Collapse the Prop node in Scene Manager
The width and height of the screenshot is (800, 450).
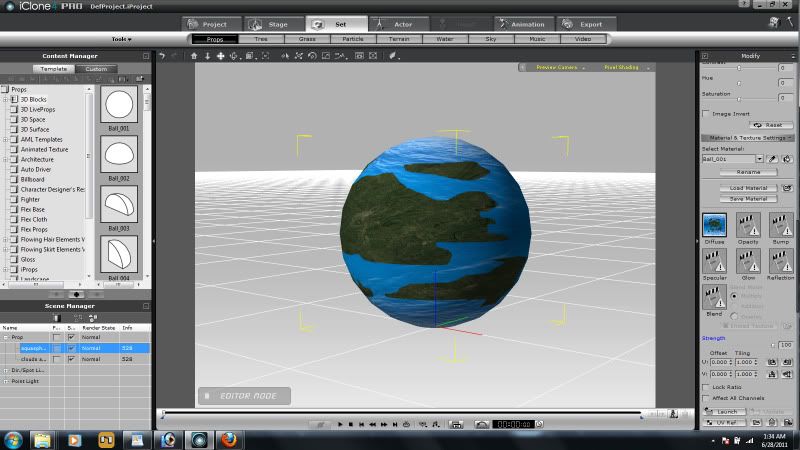(x=4, y=337)
